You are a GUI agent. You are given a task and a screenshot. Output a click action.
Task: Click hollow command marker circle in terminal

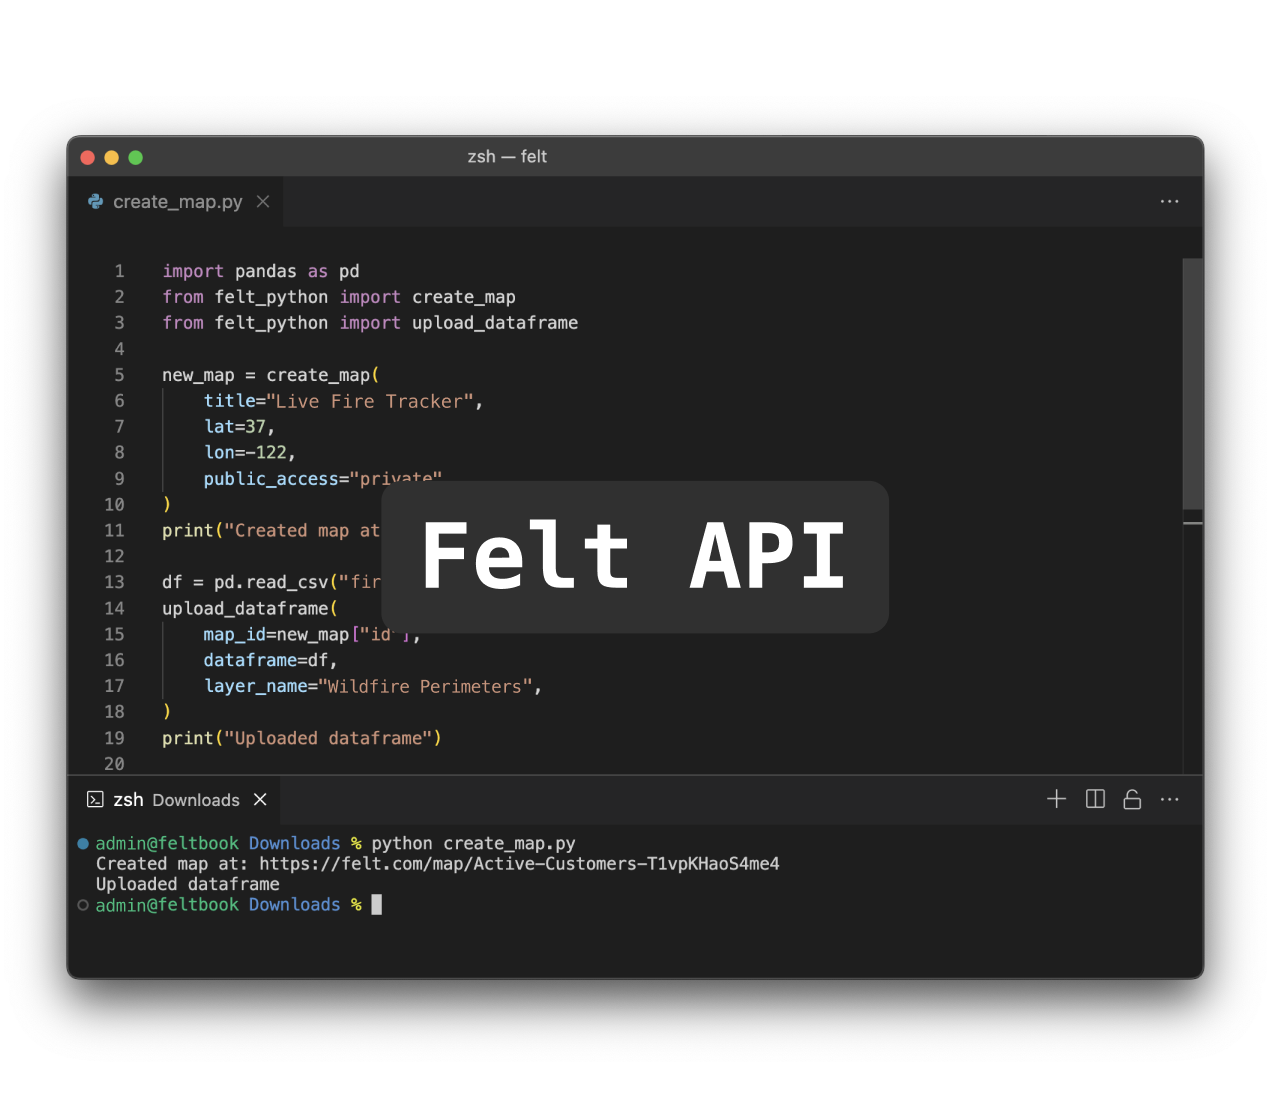(84, 905)
